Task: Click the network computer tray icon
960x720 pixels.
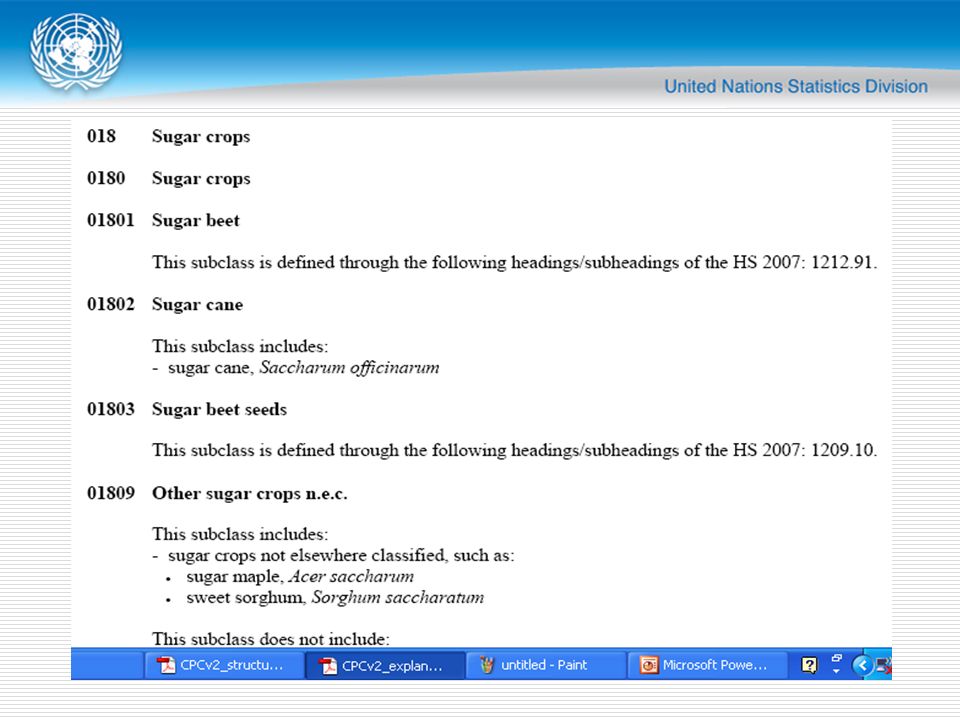Action: [x=883, y=665]
